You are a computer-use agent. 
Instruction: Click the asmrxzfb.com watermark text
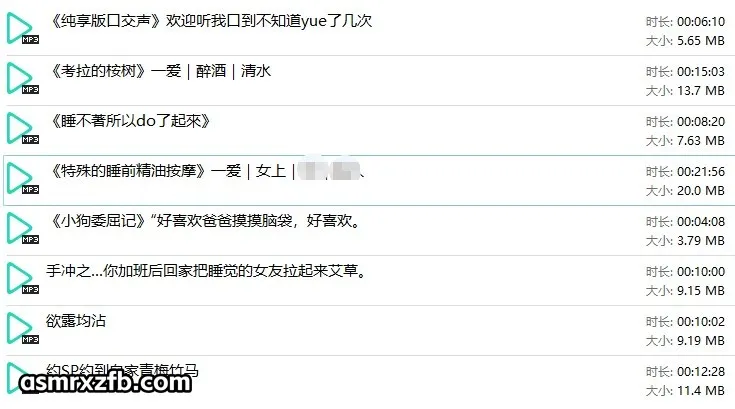coord(106,383)
